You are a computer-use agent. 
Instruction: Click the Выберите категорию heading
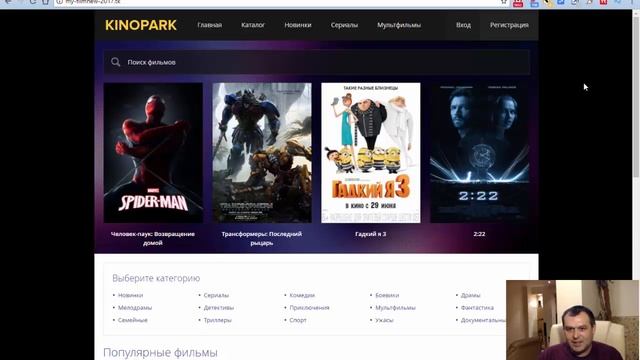pos(156,278)
